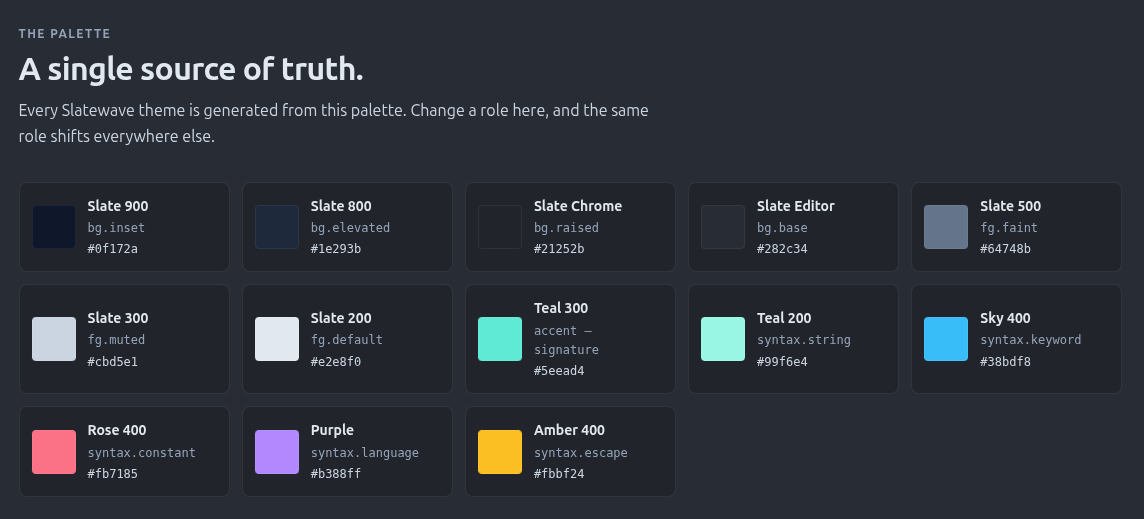Click the Teal 200 color swatch
Image resolution: width=1144 pixels, height=519 pixels.
coord(723,339)
